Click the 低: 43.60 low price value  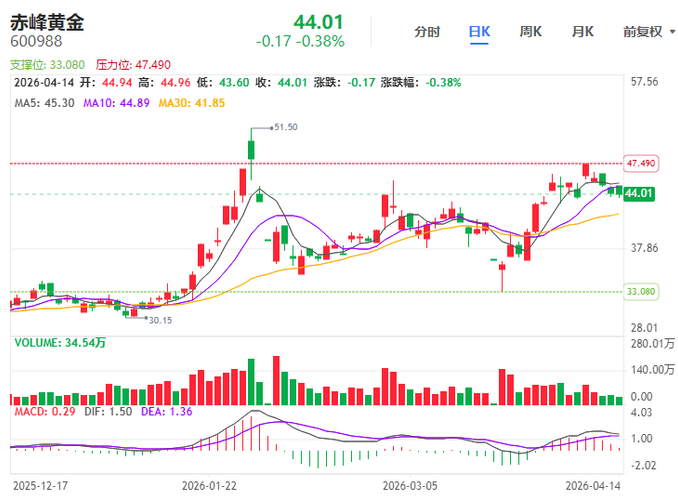pyautogui.click(x=223, y=82)
